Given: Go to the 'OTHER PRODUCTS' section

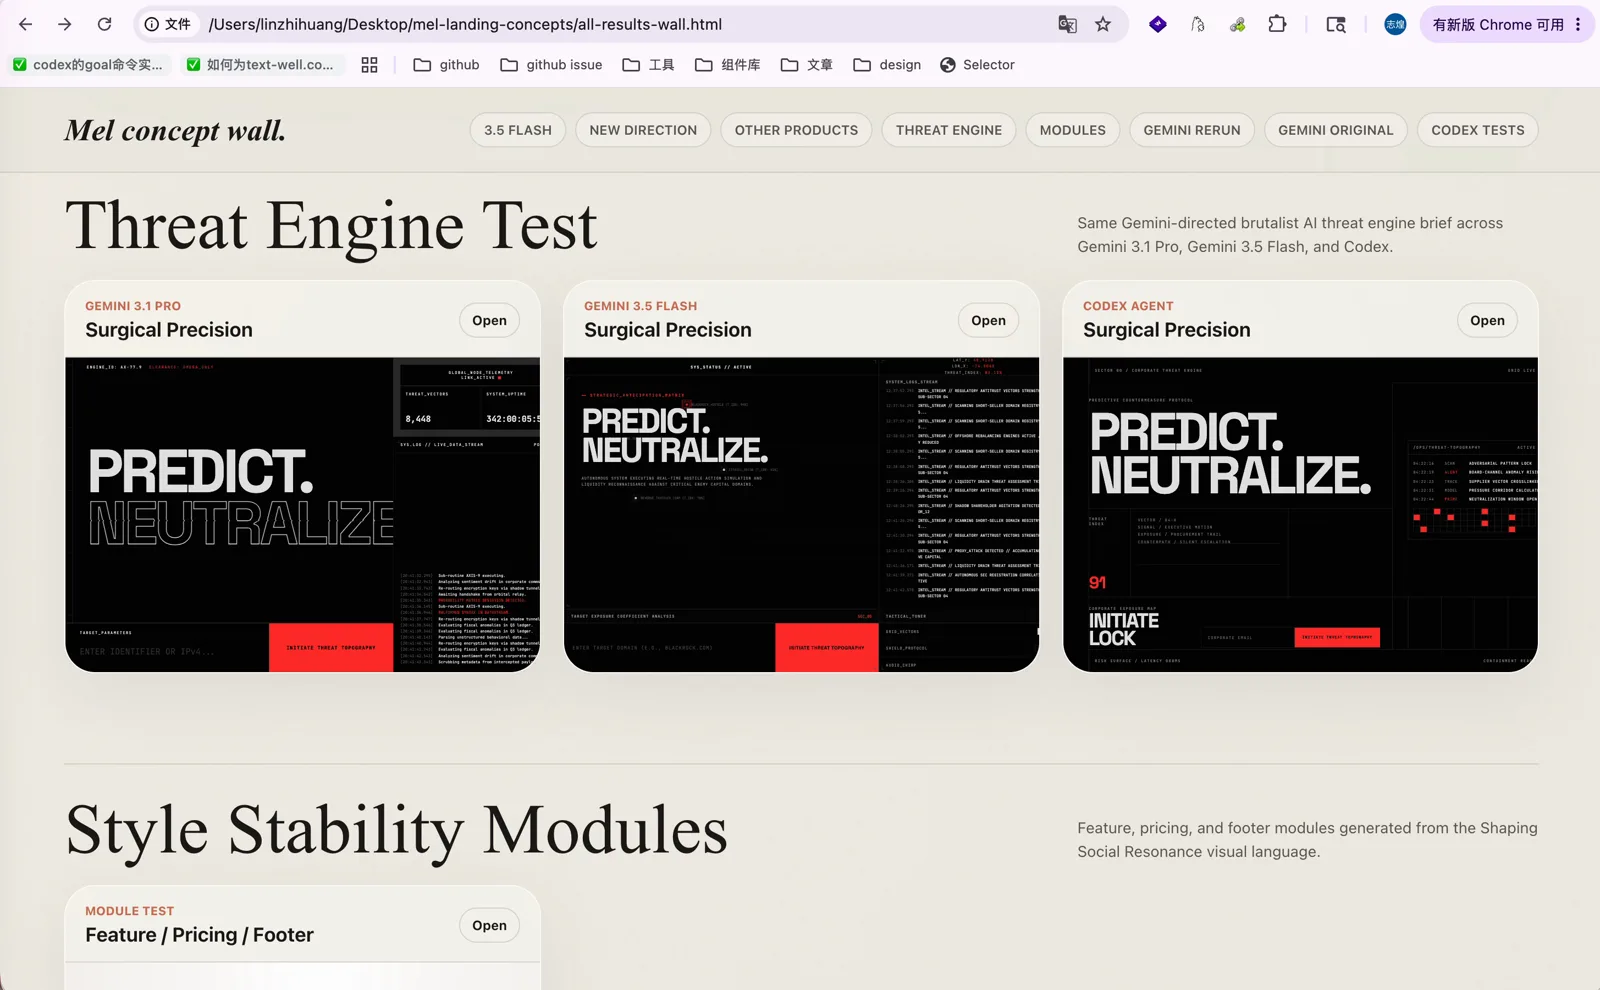Looking at the screenshot, I should pos(796,130).
